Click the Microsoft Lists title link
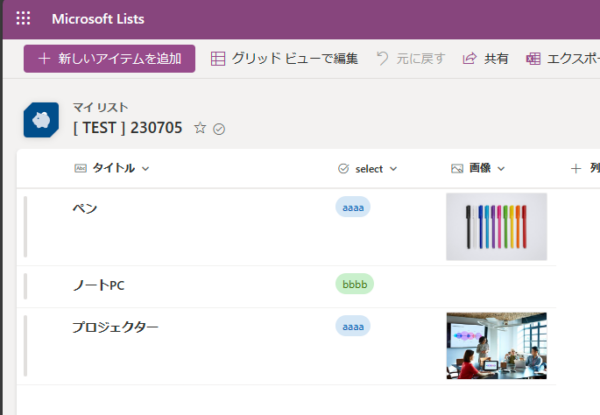Screen dimensions: 600x415 98,19
